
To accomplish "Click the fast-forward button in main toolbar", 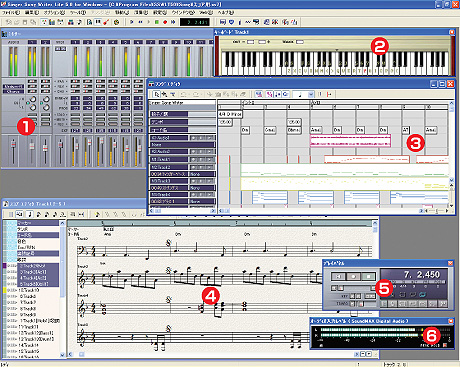I will point(173,22).
